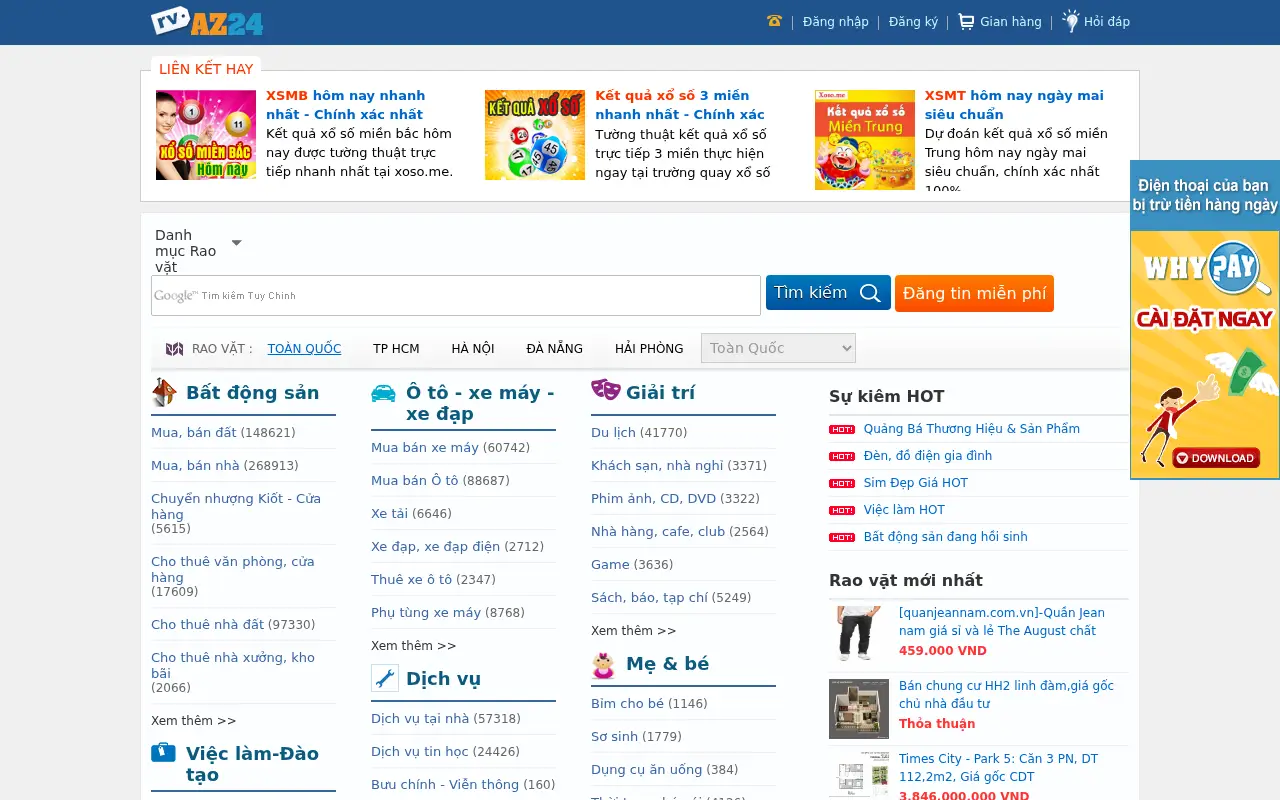Image resolution: width=1280 pixels, height=800 pixels.
Task: Select the HẢI PHÒNG location tab
Action: tap(649, 349)
